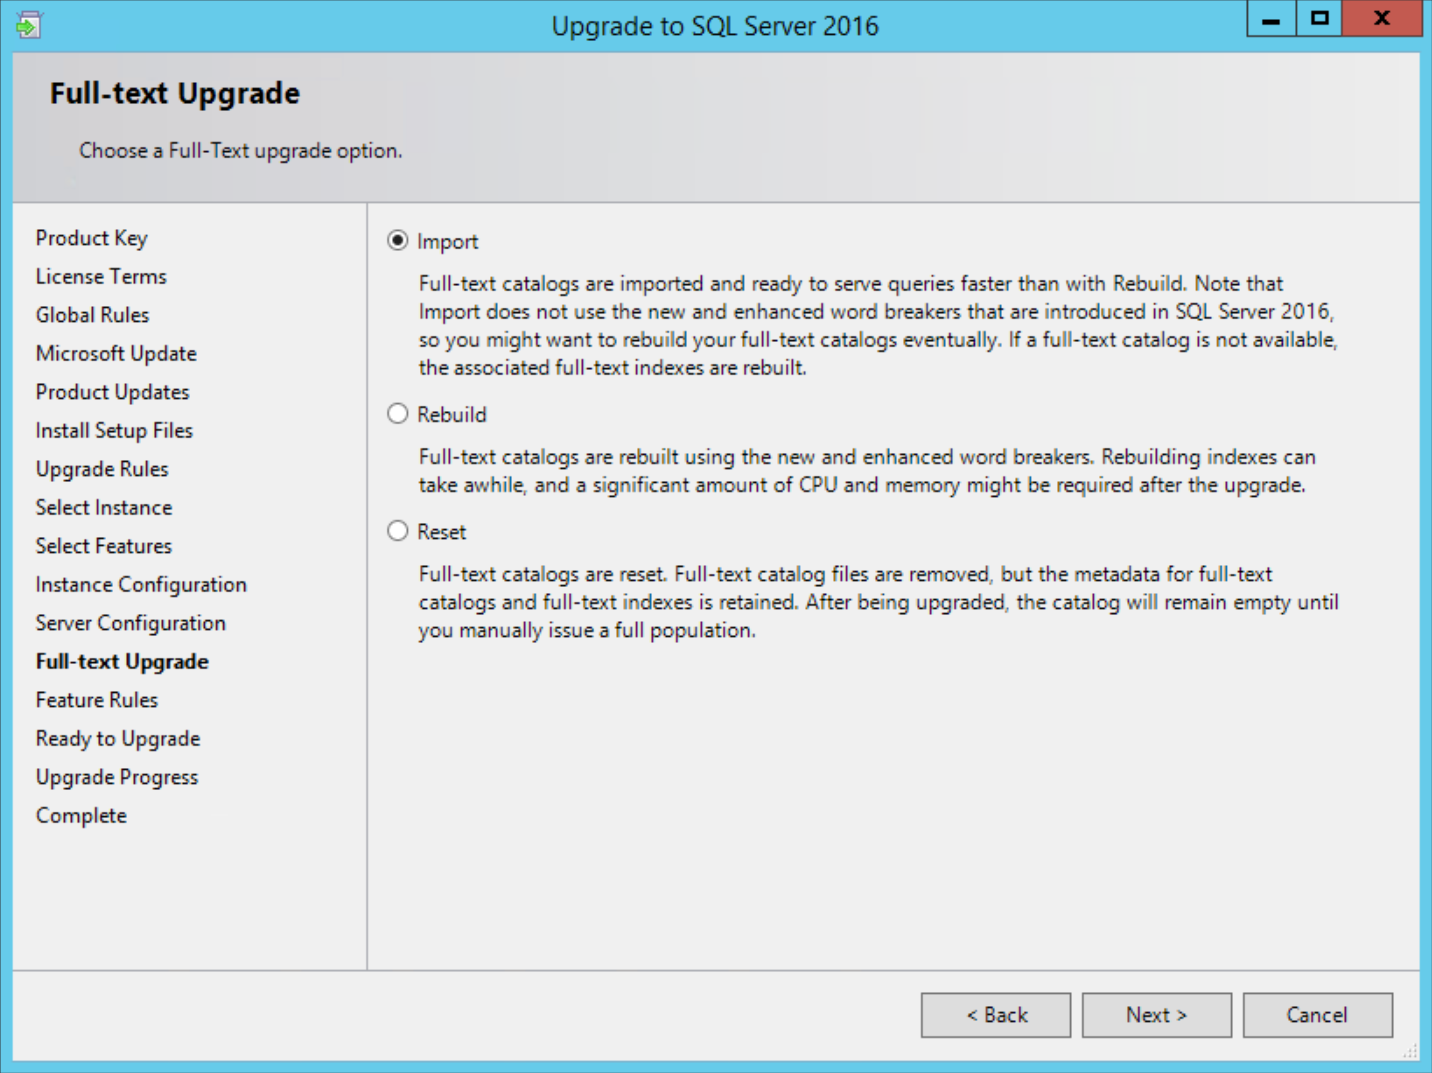
Task: Click Product Updates in the step list
Action: coord(112,392)
